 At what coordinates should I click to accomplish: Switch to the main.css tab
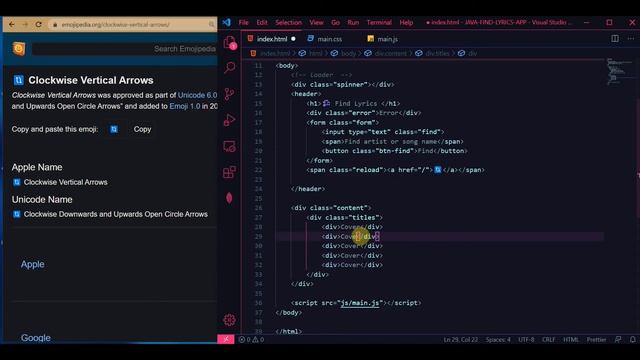[x=329, y=39]
